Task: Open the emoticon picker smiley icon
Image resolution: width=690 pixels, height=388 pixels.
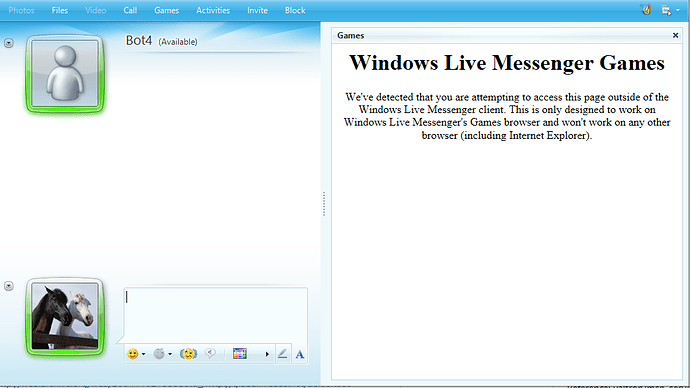Action: pyautogui.click(x=132, y=354)
